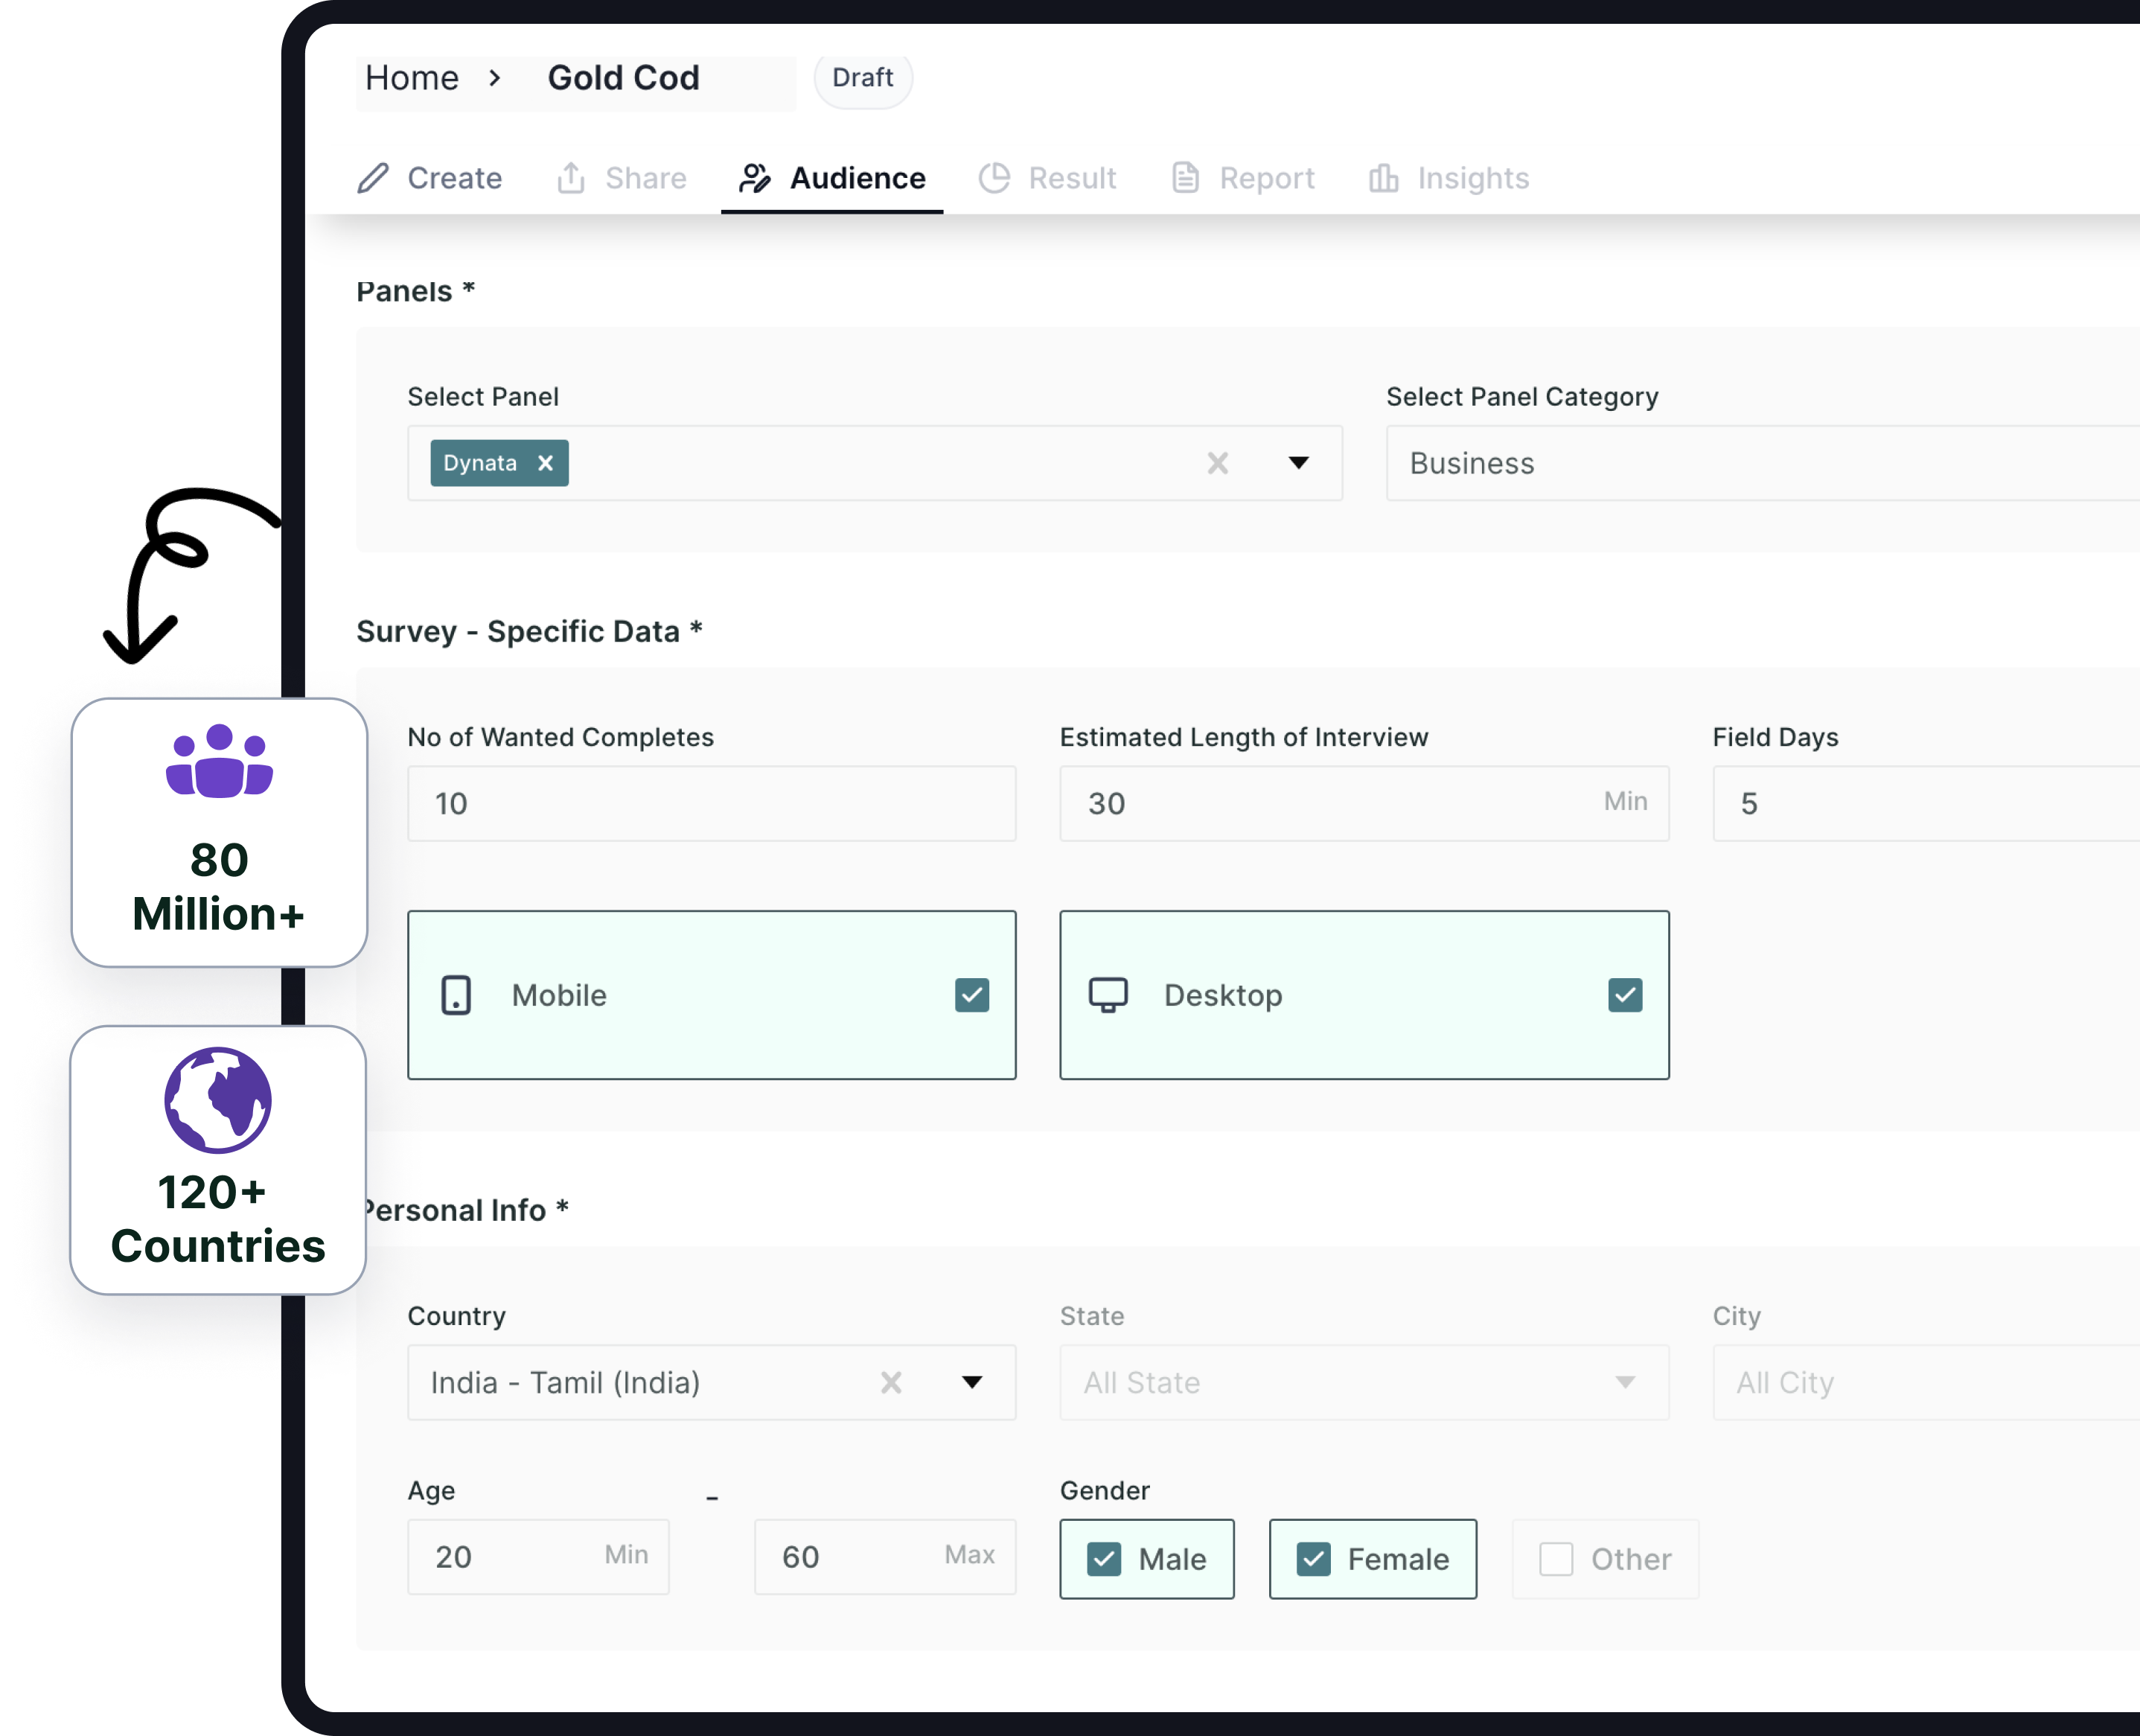Open the Report tab

[x=1242, y=178]
